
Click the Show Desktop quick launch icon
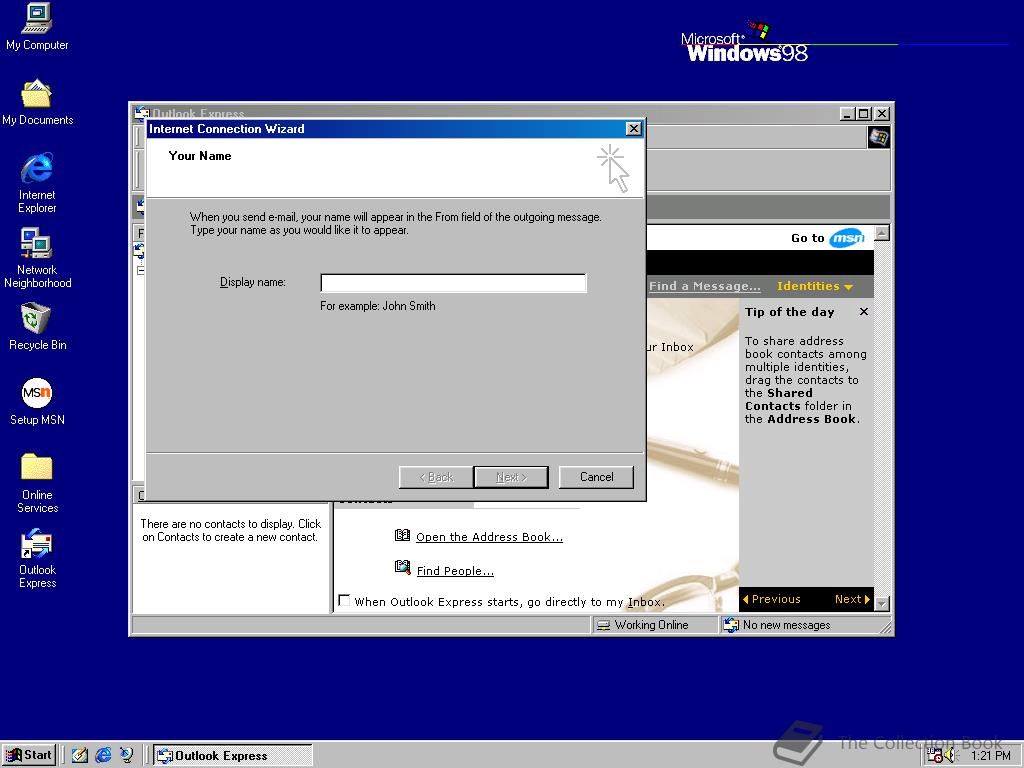click(x=80, y=755)
